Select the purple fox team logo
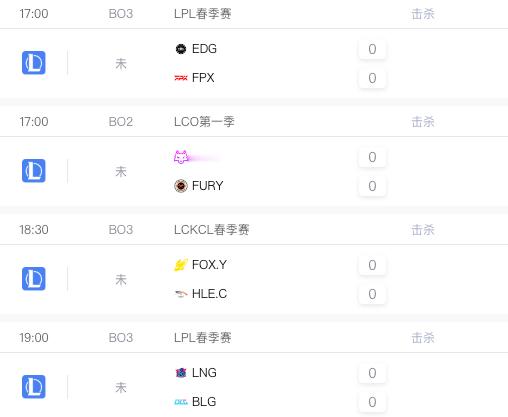Viewport: 508px width, 417px height. point(181,157)
